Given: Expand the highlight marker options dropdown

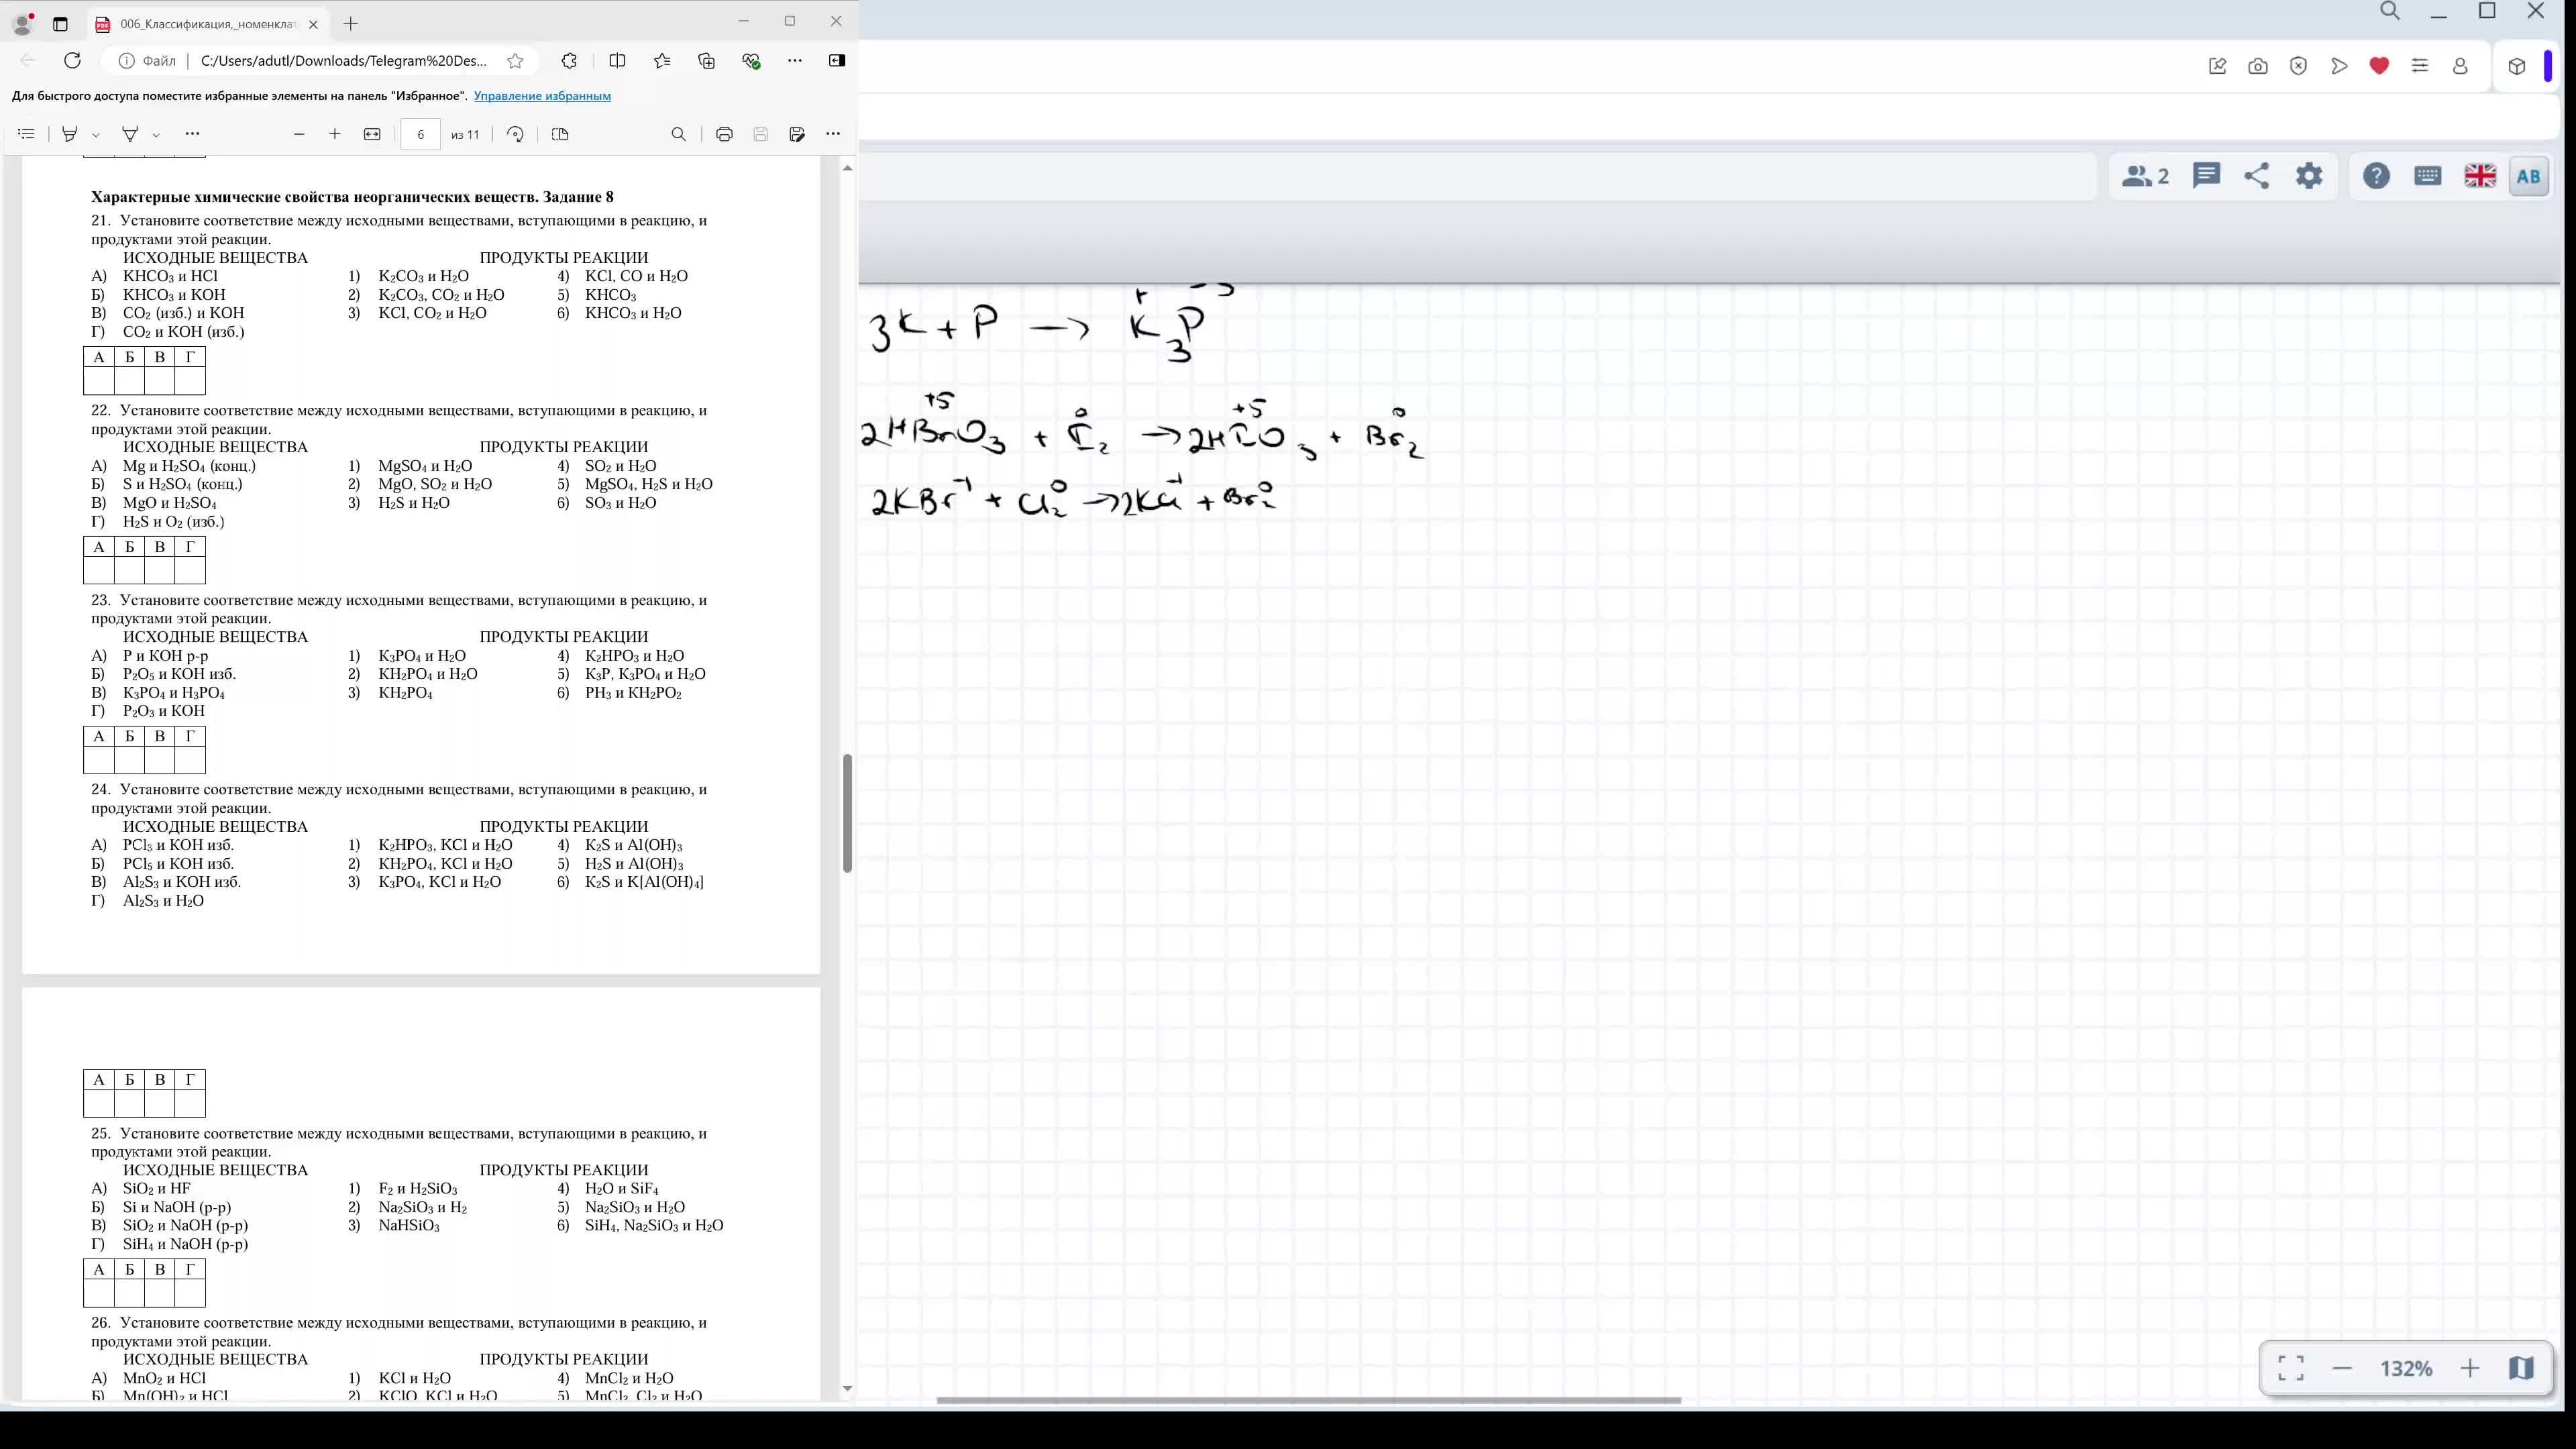Looking at the screenshot, I should (96, 134).
